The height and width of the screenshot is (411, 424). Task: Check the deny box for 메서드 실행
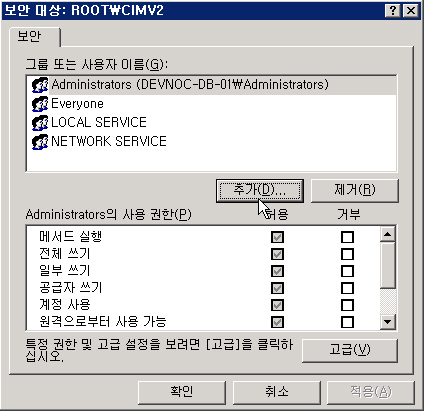[x=347, y=237]
